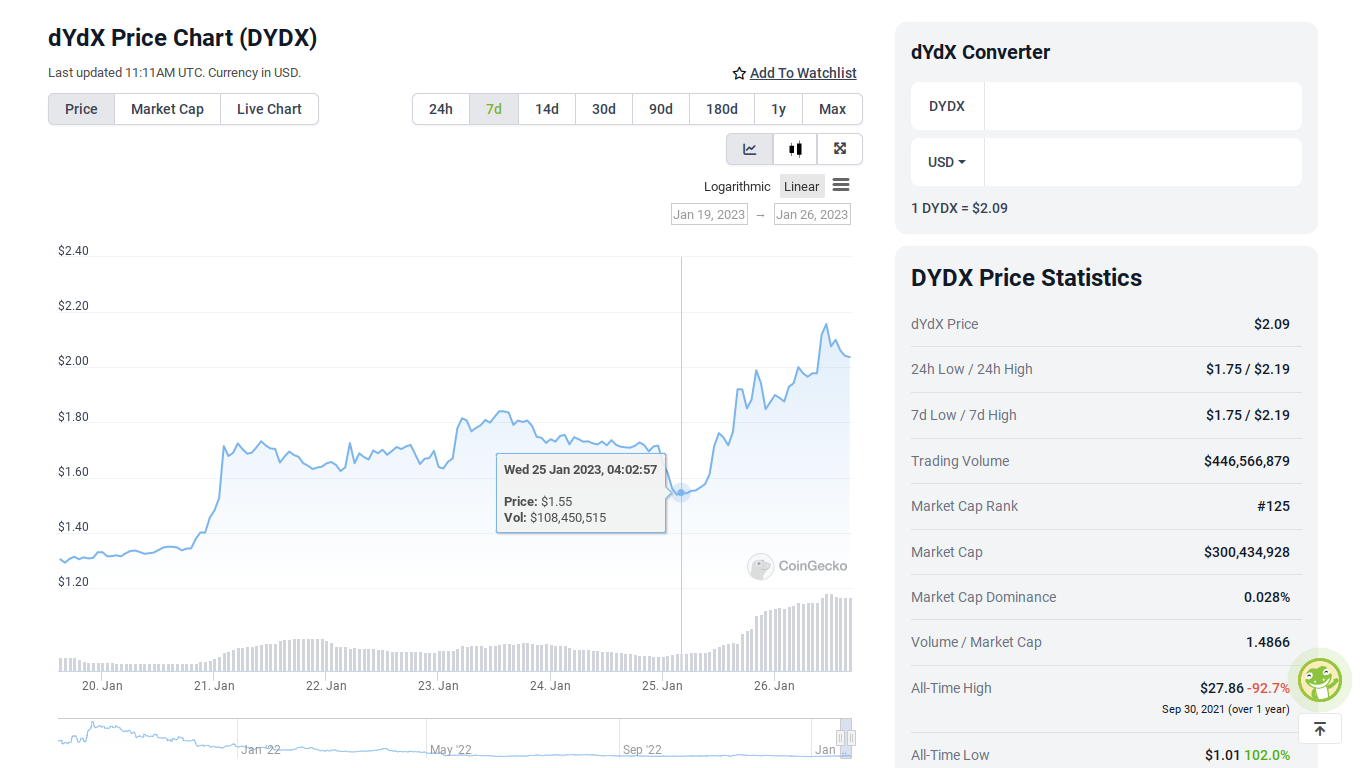The width and height of the screenshot is (1366, 768).
Task: Click the Market Cap value $300,434,928
Action: point(1247,552)
